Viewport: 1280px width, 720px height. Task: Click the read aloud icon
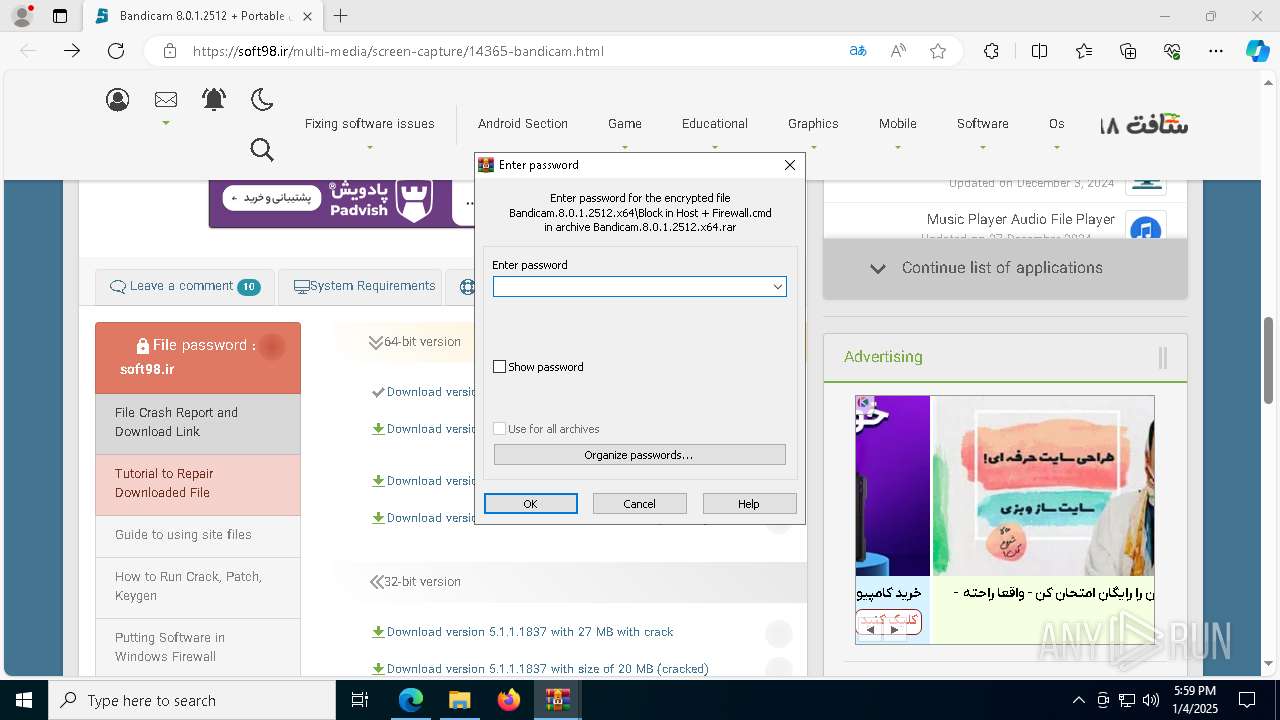click(x=898, y=51)
